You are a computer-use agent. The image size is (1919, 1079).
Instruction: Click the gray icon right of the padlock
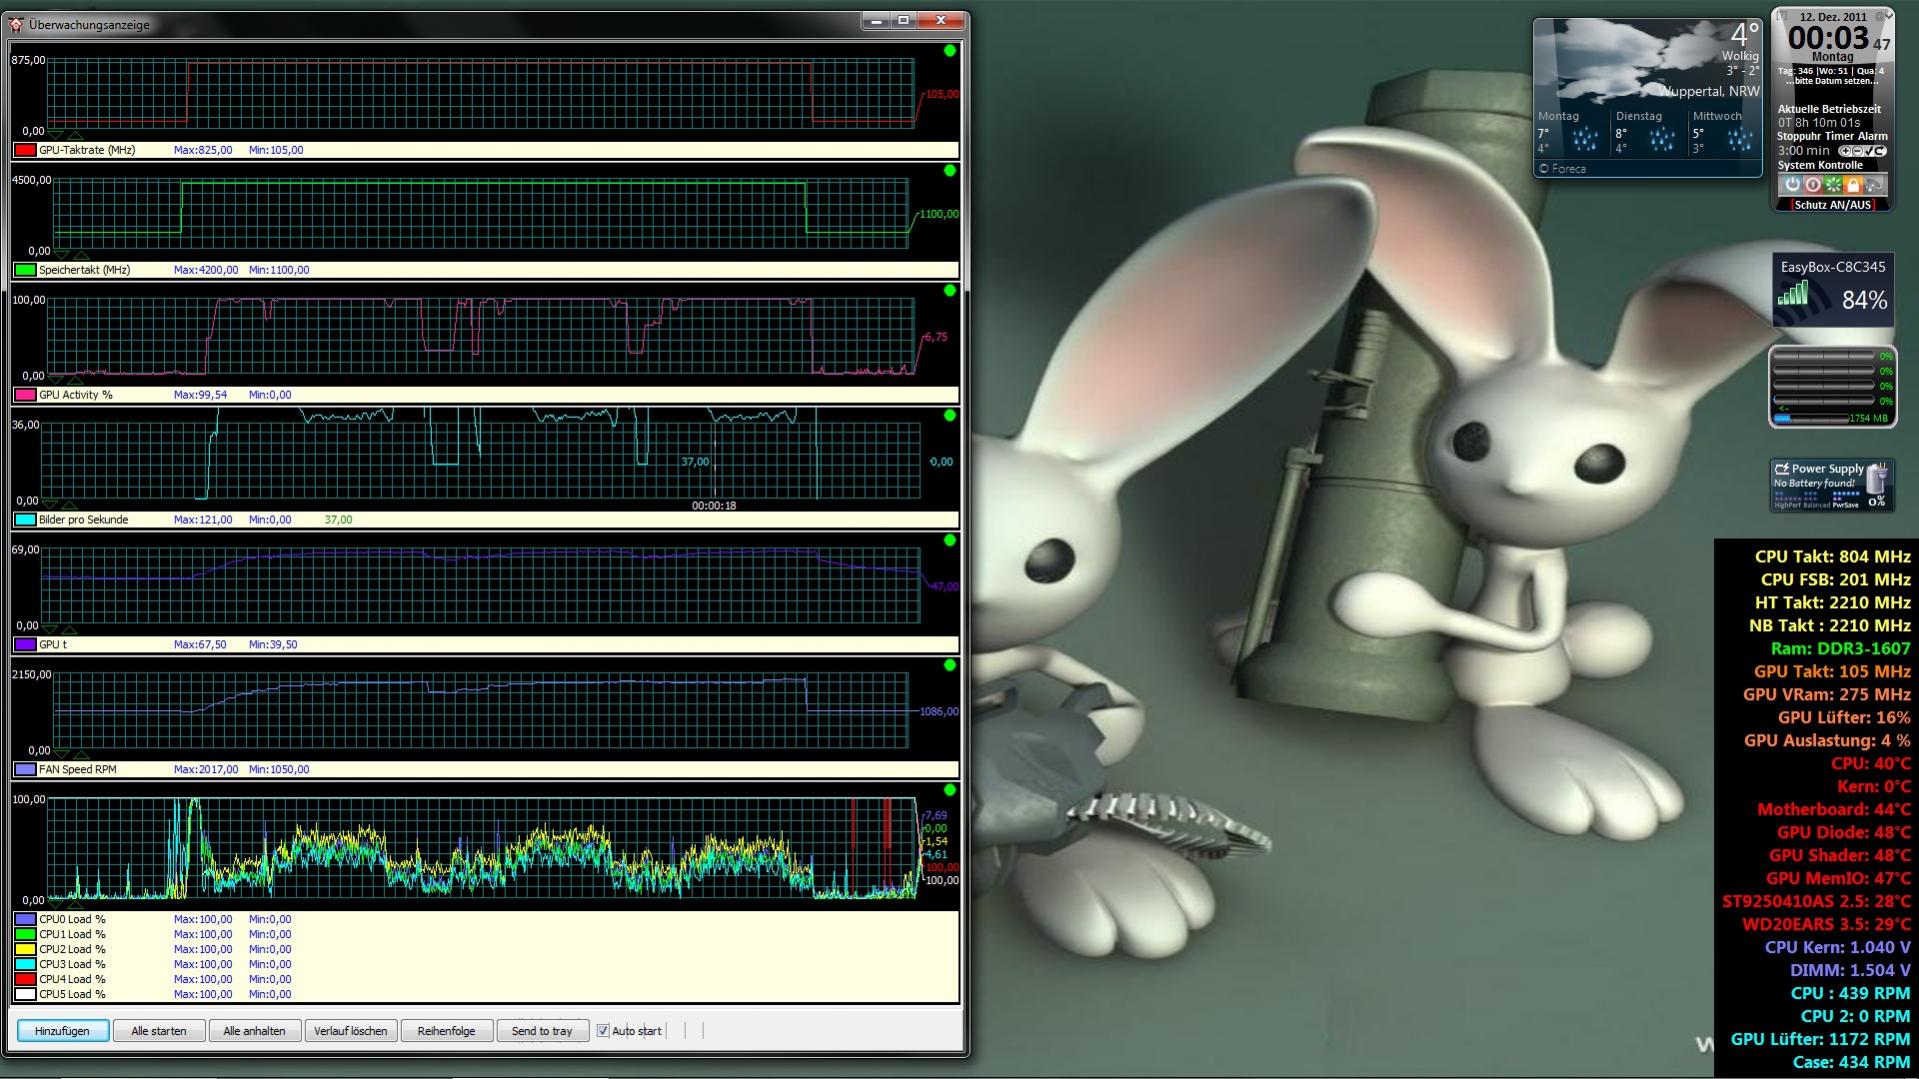1873,184
